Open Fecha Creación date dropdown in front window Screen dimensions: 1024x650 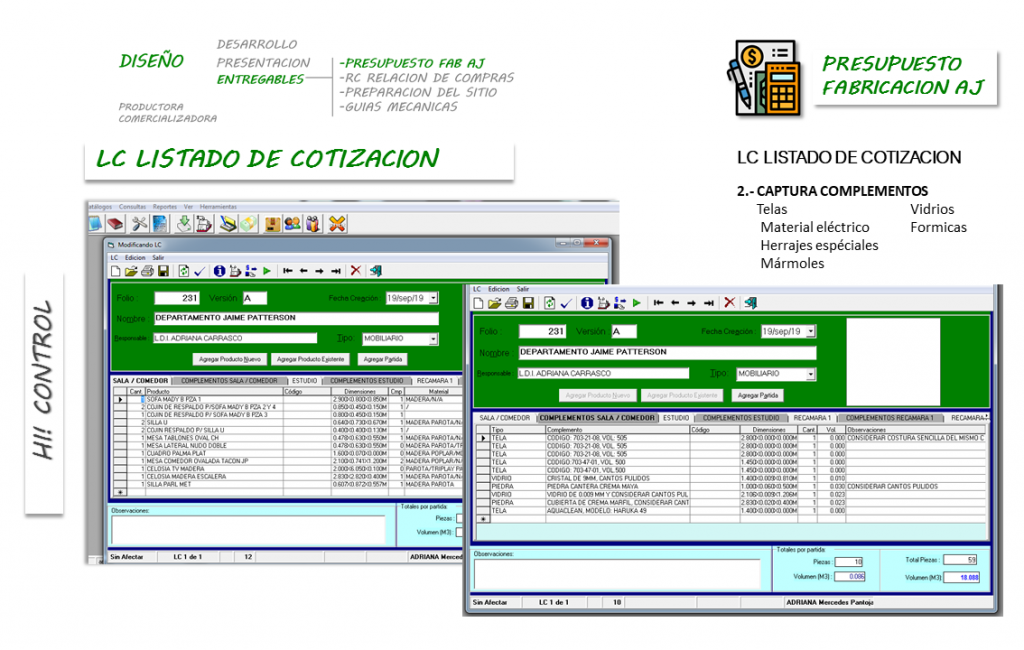point(810,331)
